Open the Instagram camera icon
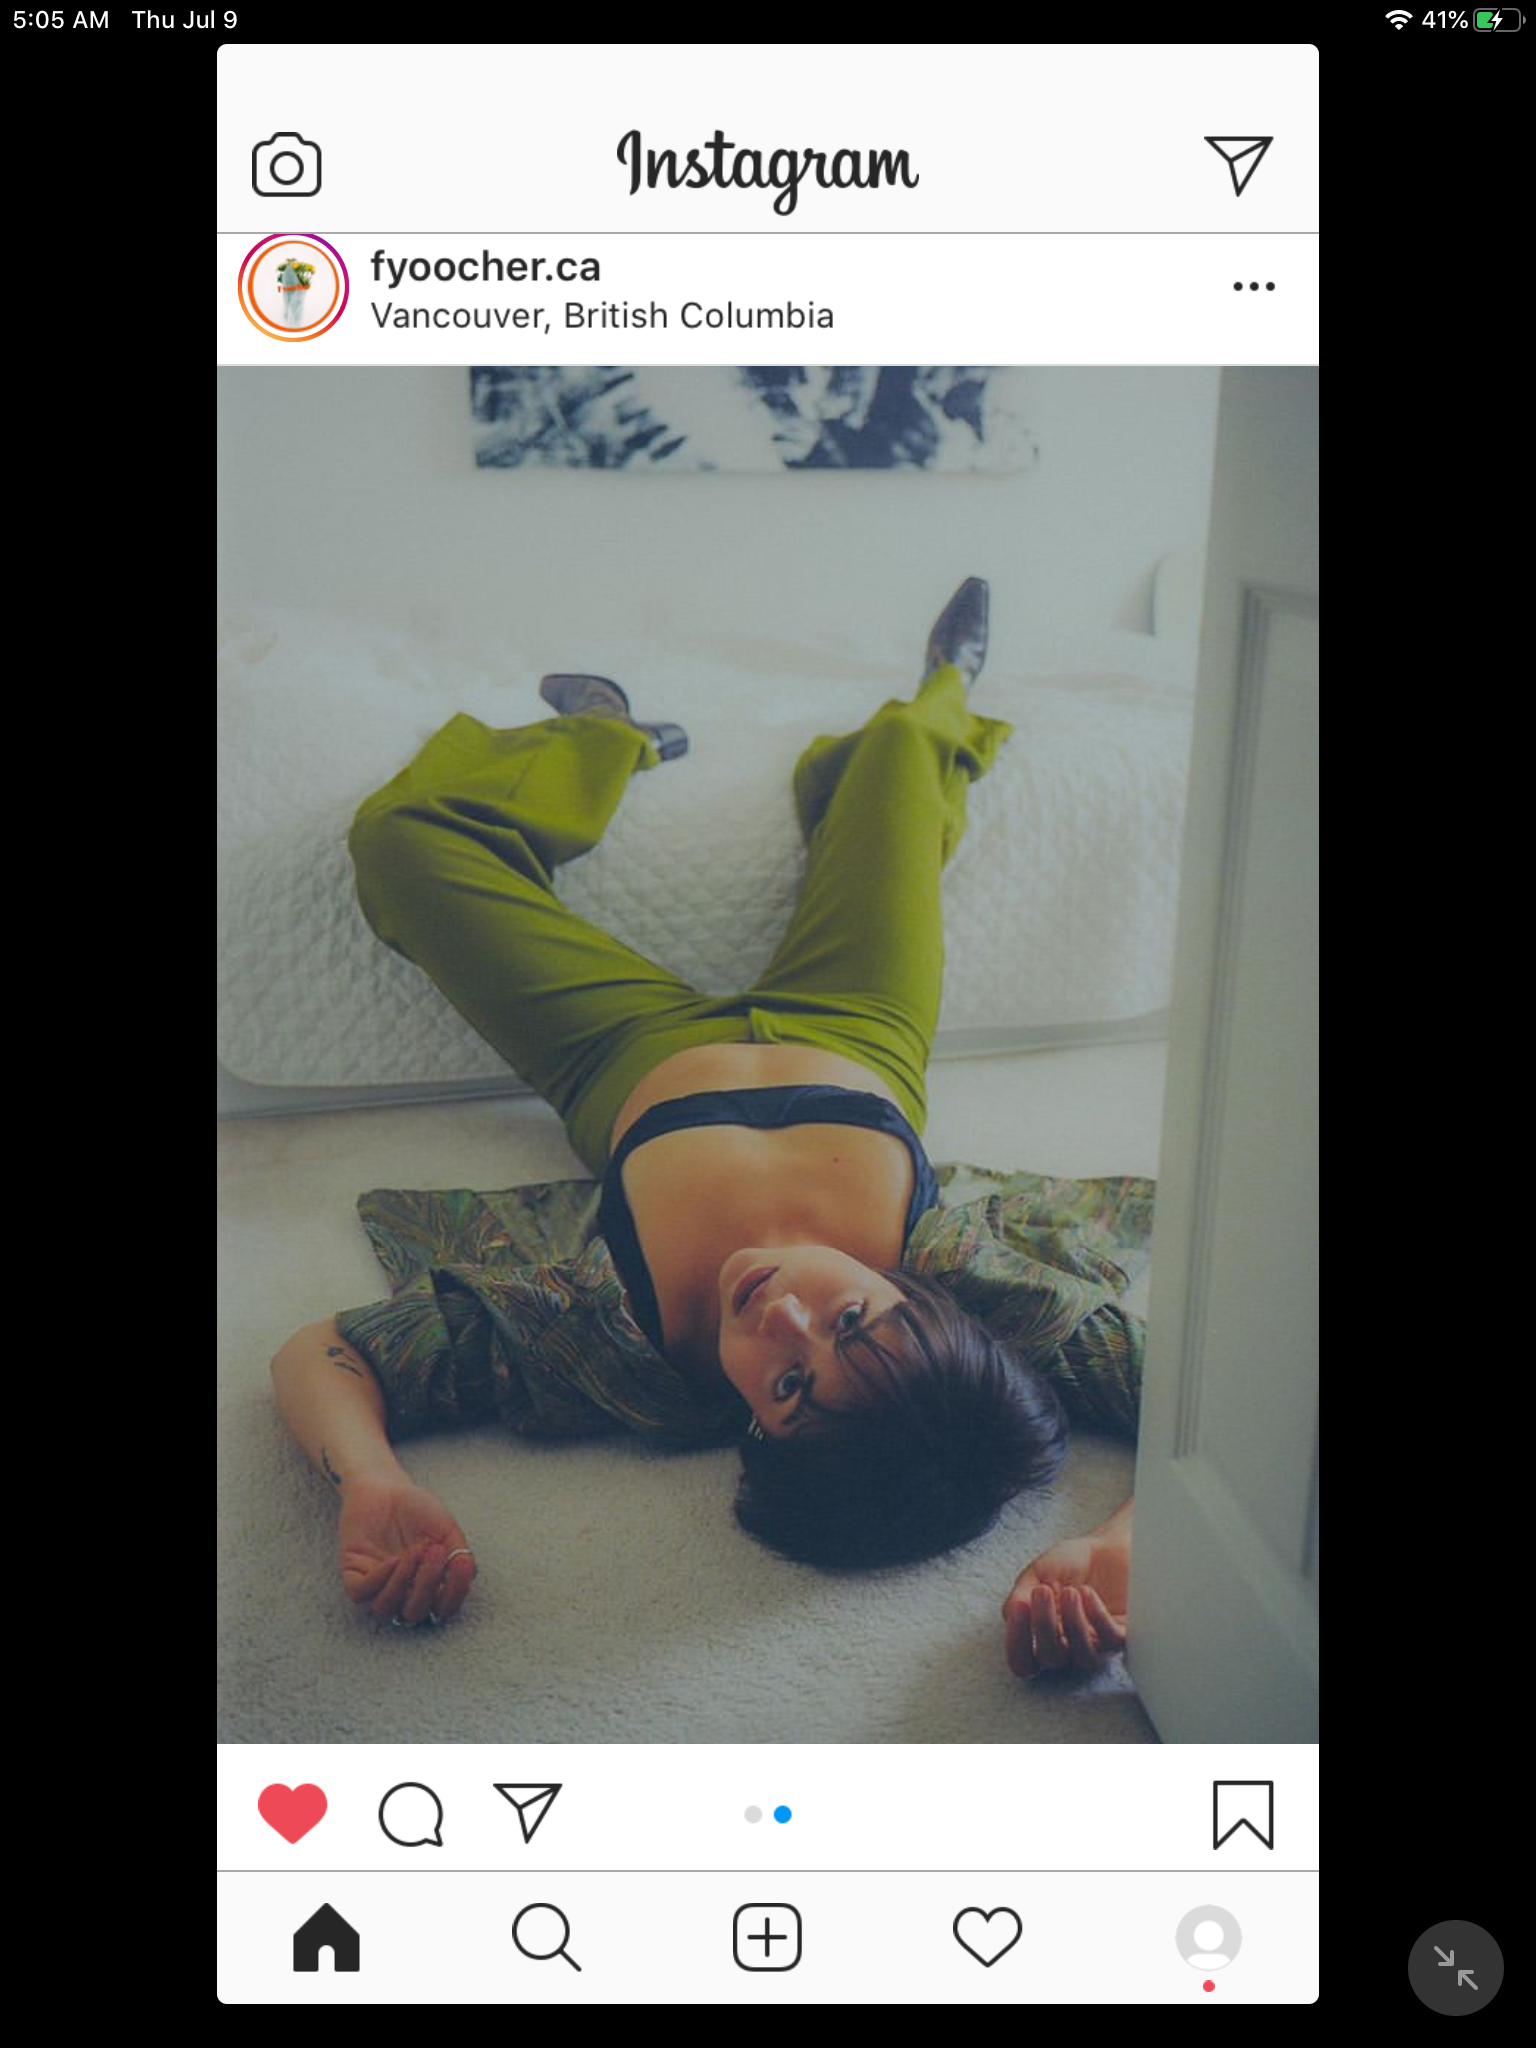1536x2048 pixels. (x=287, y=165)
